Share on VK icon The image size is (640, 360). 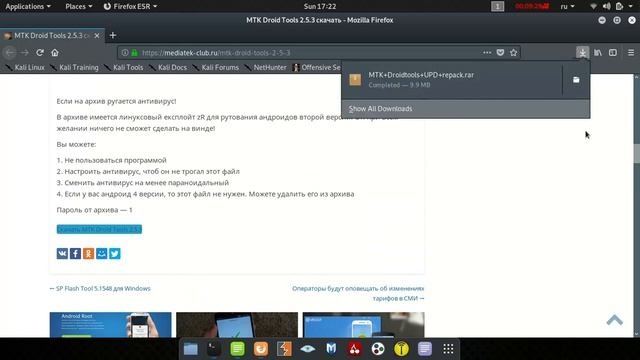pos(62,253)
